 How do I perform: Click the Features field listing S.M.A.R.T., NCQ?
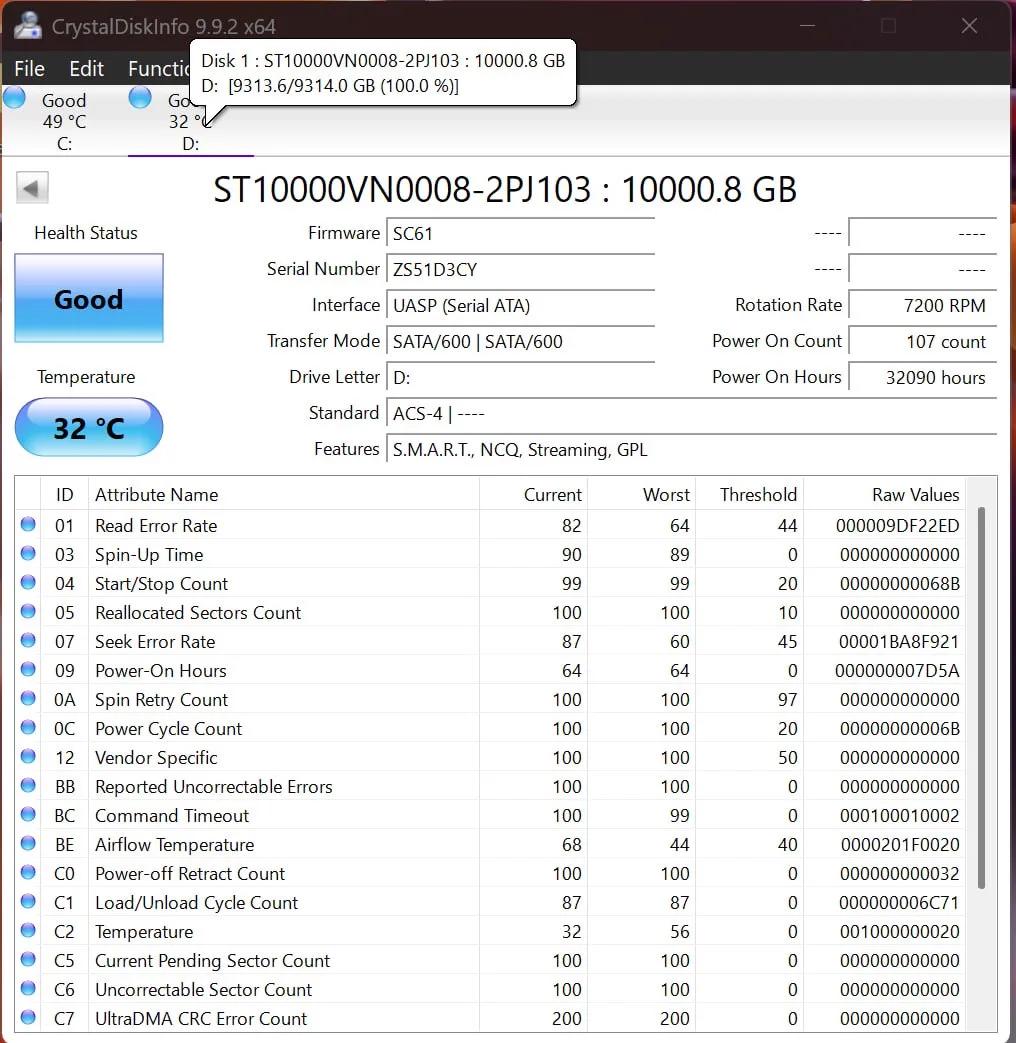pyautogui.click(x=691, y=450)
